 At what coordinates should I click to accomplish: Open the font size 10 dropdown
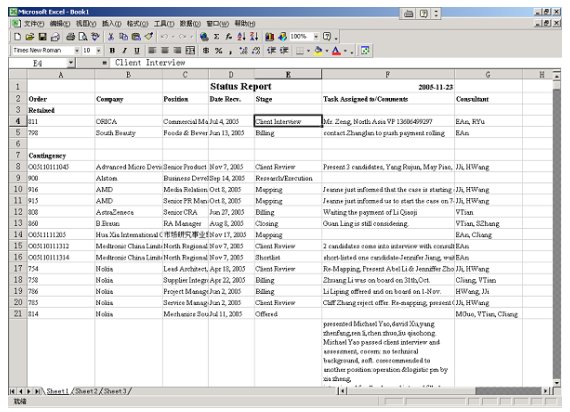point(99,51)
